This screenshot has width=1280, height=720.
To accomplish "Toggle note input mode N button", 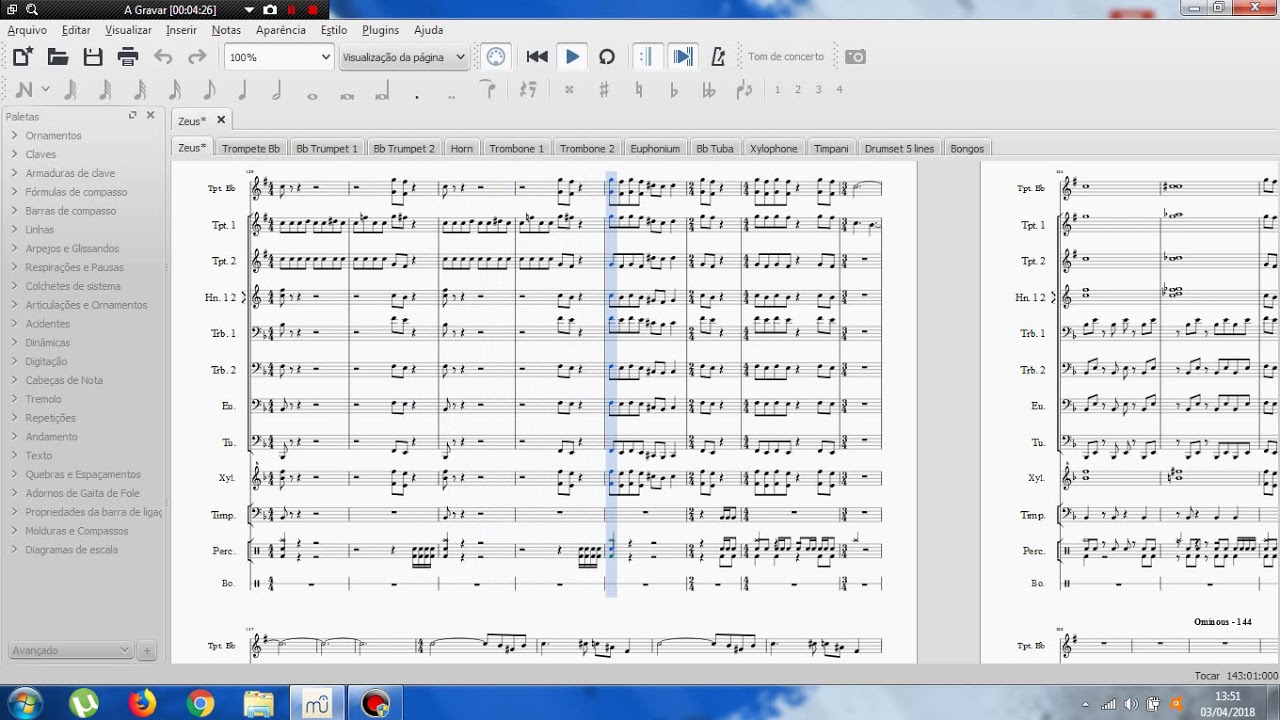I will (x=24, y=90).
